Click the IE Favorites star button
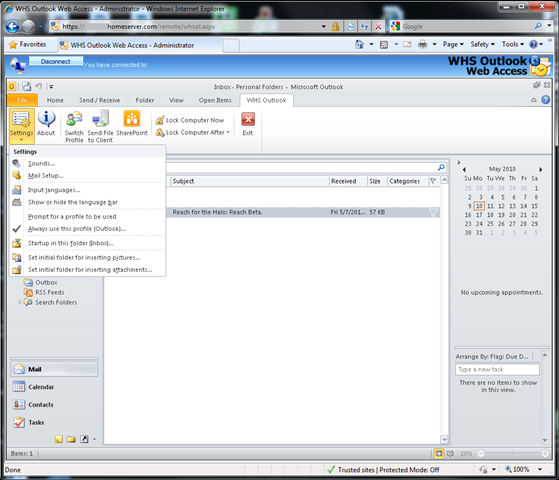559x480 pixels. pos(28,45)
